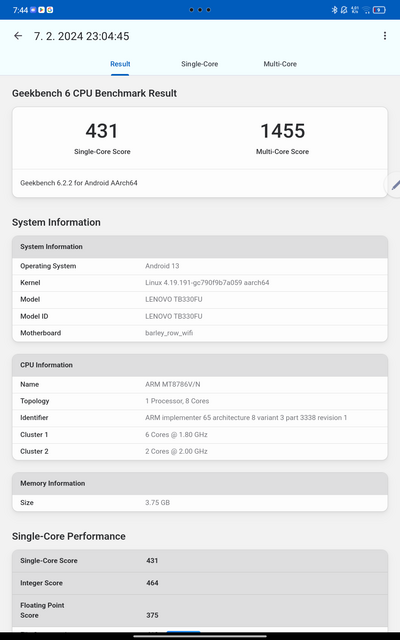This screenshot has height=640, width=400.
Task: Tap the Floating Point Score 375 value
Action: [x=152, y=615]
